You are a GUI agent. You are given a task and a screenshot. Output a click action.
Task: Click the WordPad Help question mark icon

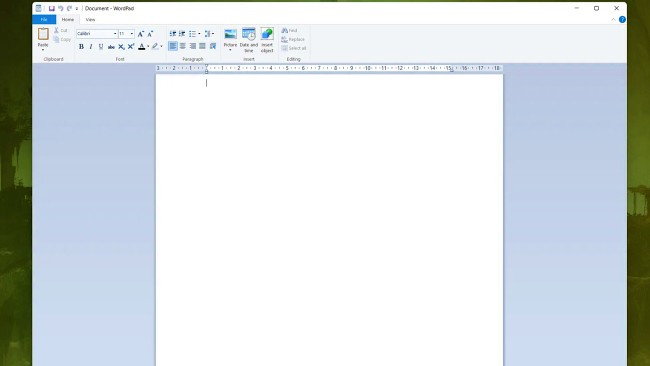click(622, 19)
